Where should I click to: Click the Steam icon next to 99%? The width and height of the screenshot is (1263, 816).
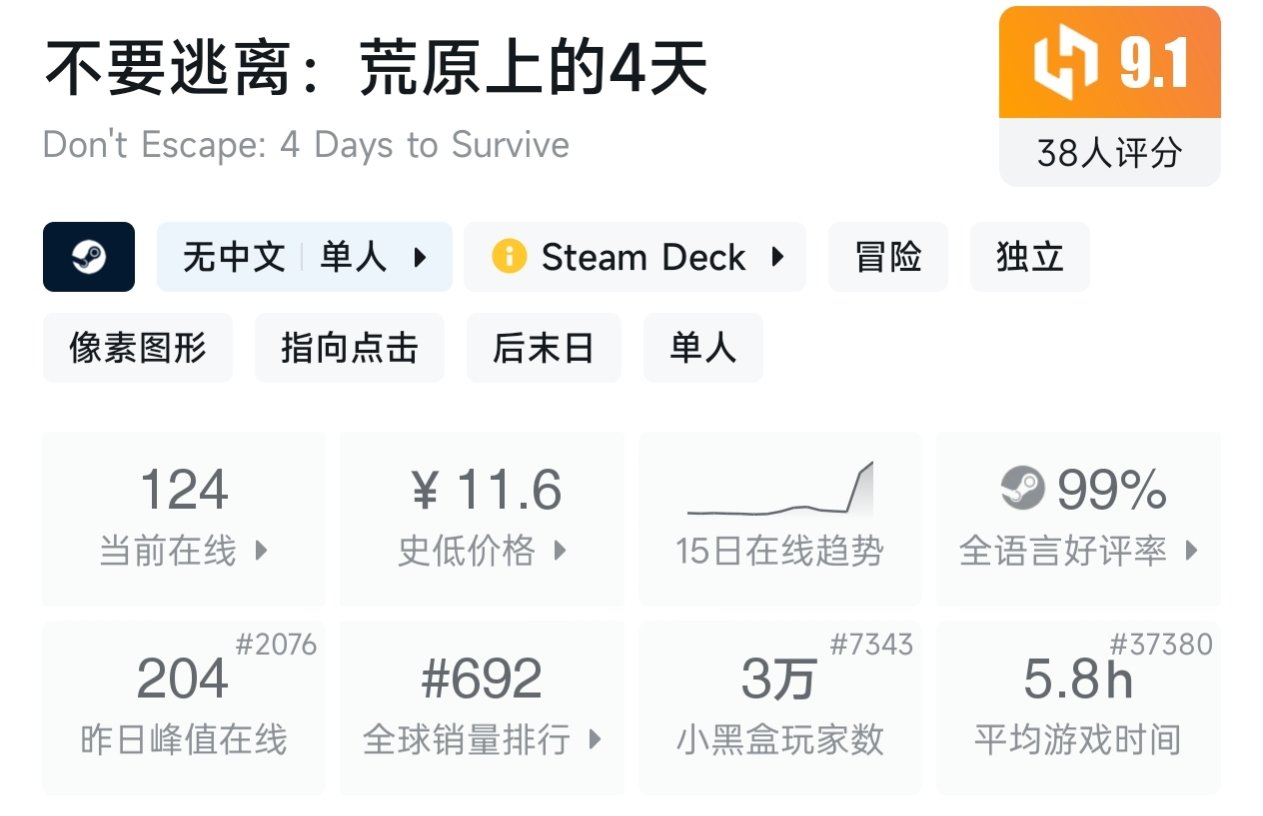[1022, 489]
